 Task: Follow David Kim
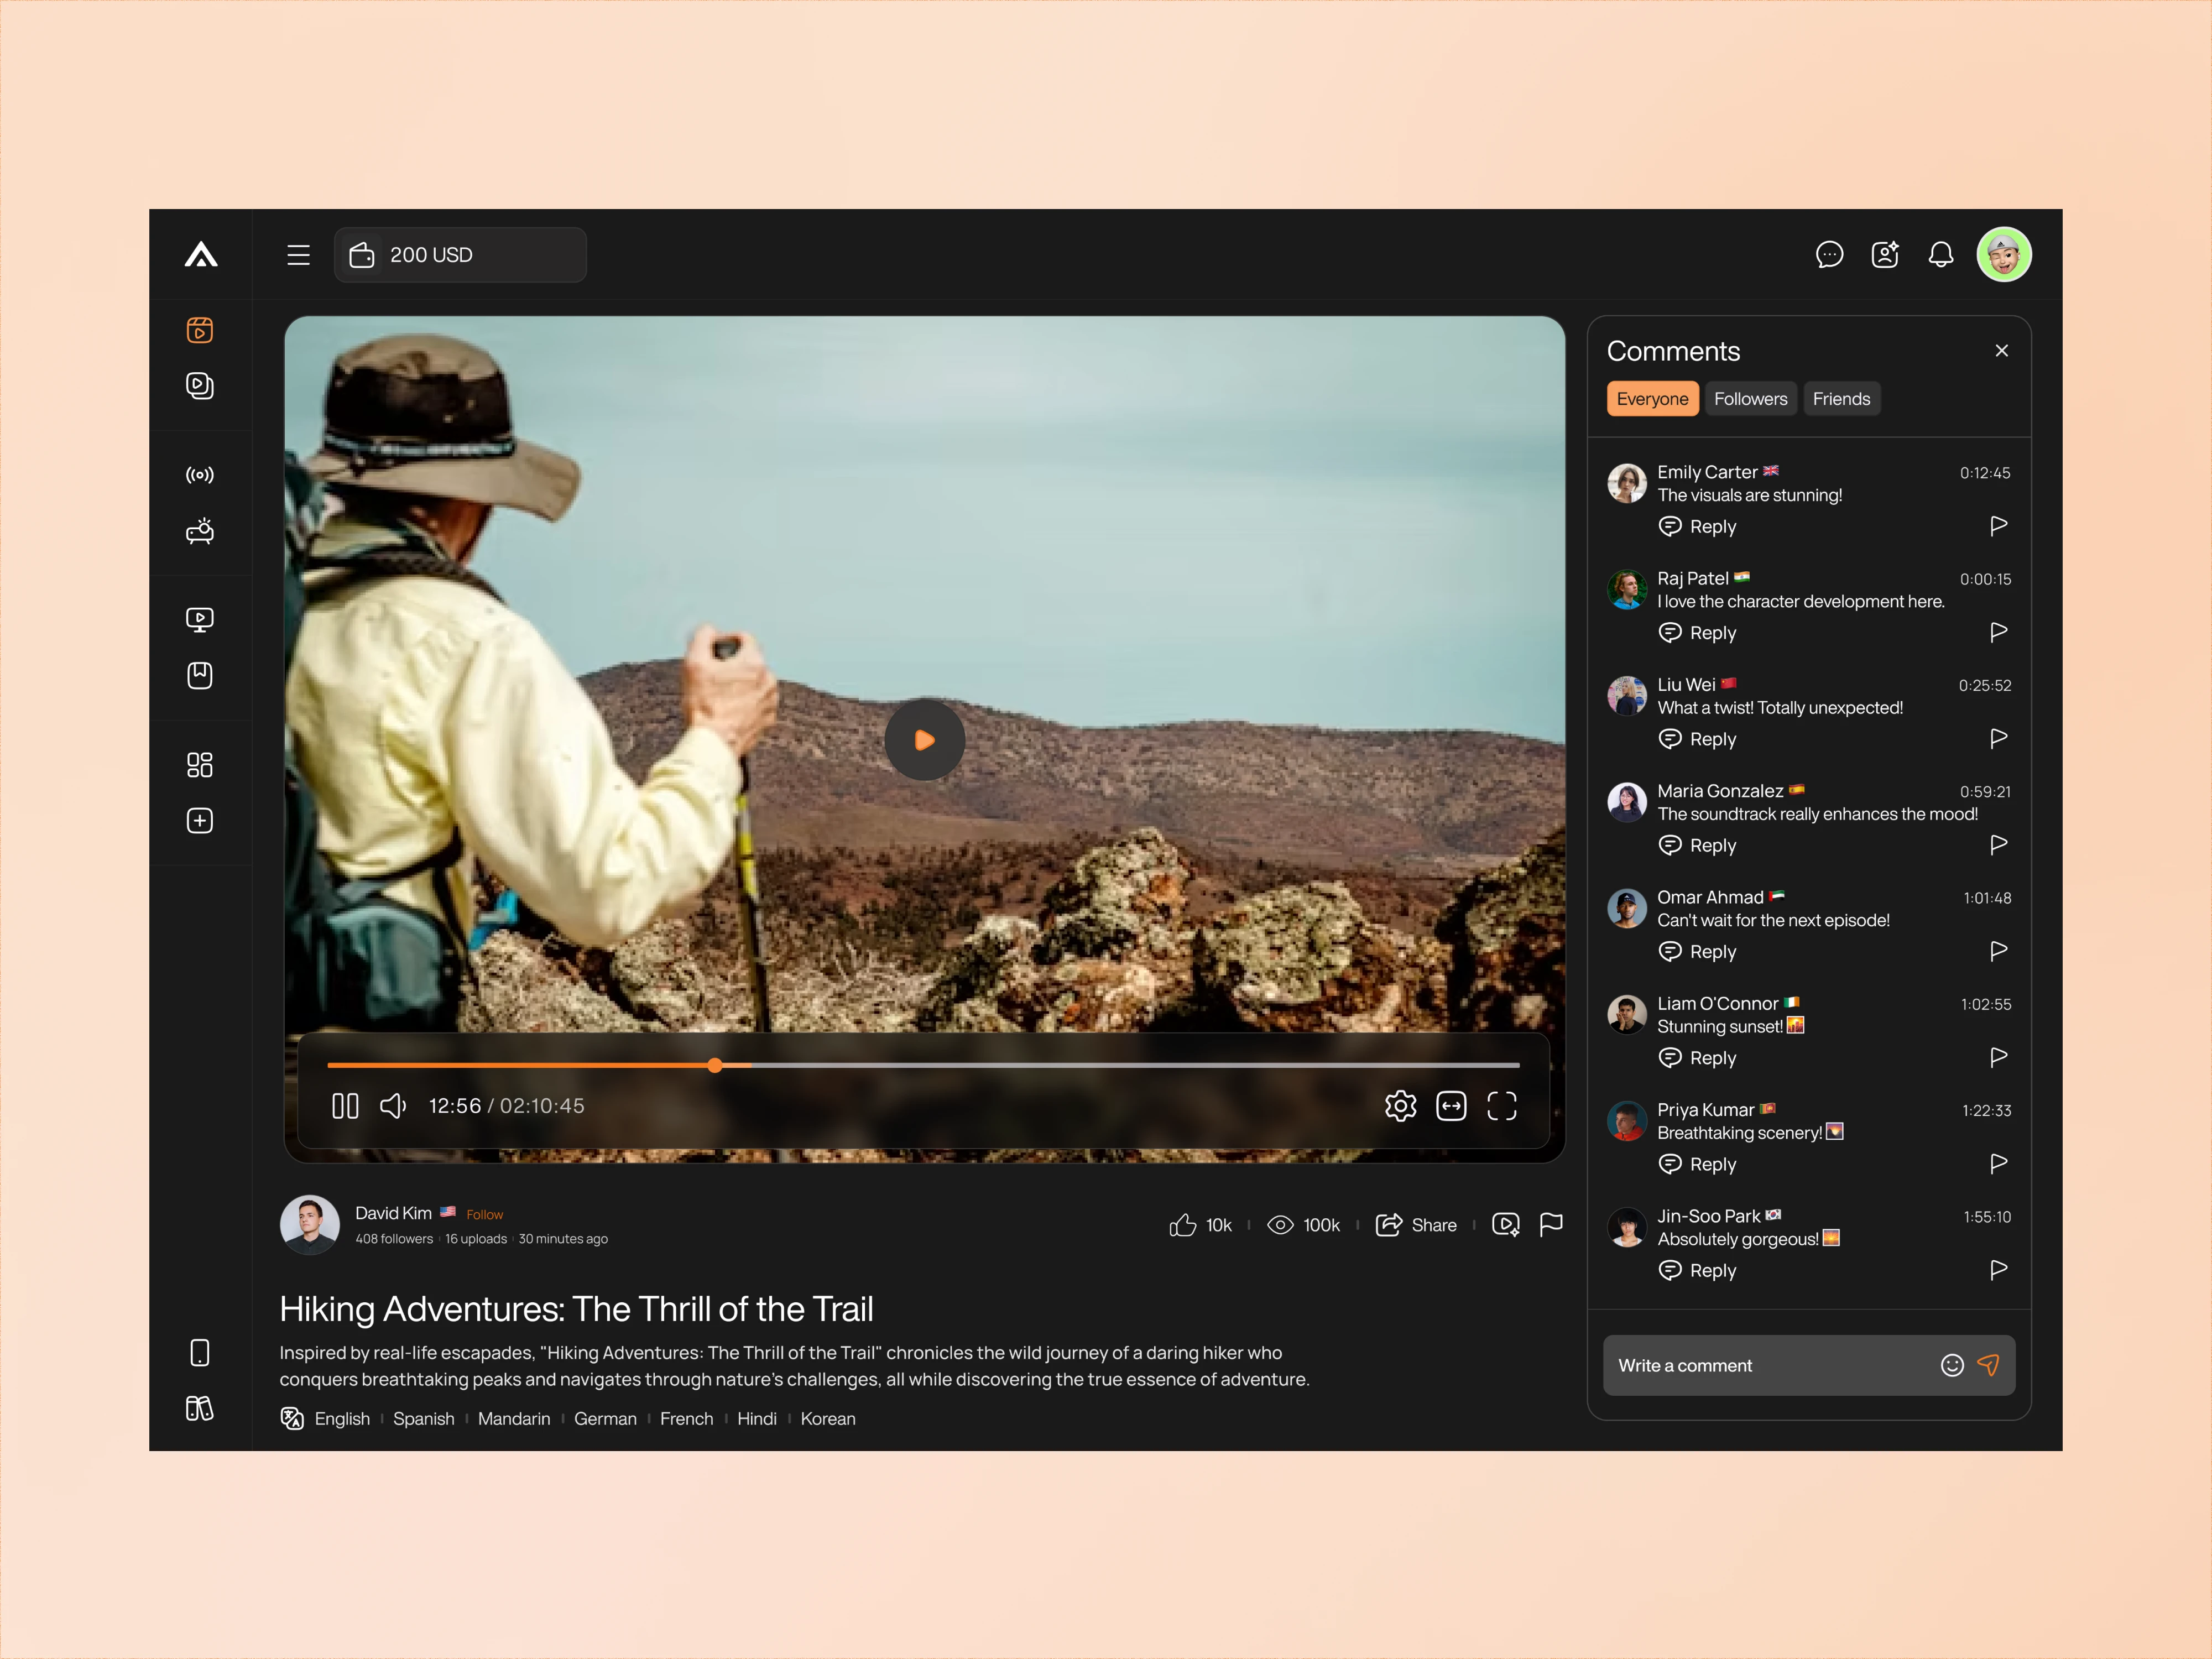(484, 1215)
